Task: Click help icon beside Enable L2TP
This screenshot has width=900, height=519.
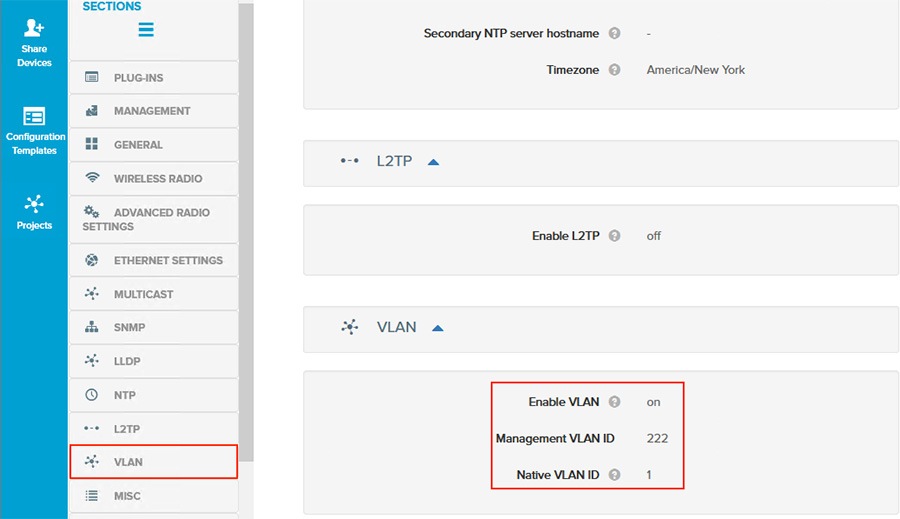Action: click(615, 236)
